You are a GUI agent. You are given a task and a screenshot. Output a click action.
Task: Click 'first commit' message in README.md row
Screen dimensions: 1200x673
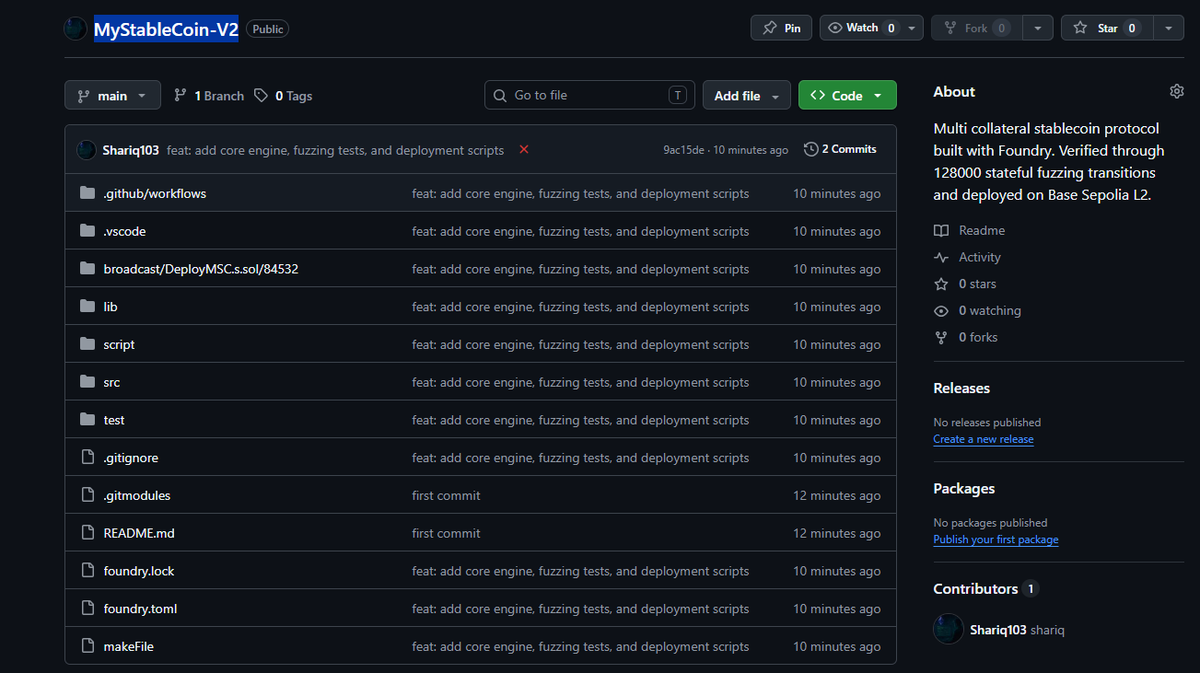click(x=446, y=533)
